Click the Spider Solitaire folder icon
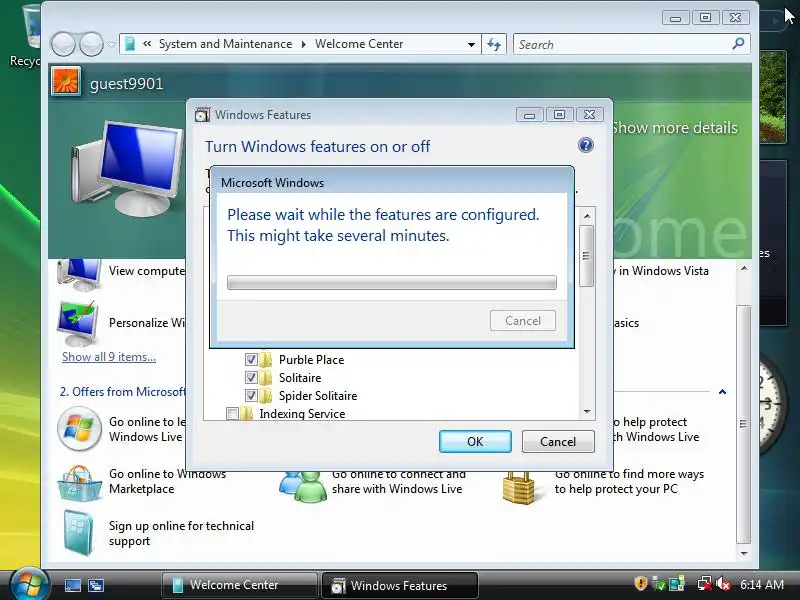 (x=265, y=396)
